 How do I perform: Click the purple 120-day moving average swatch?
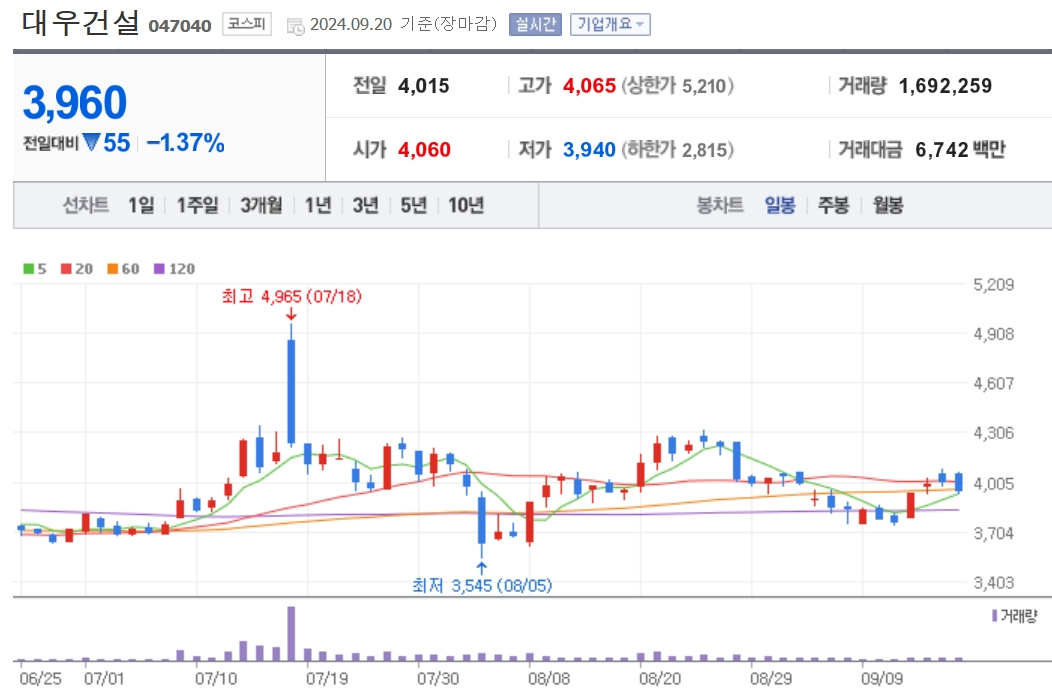[159, 268]
